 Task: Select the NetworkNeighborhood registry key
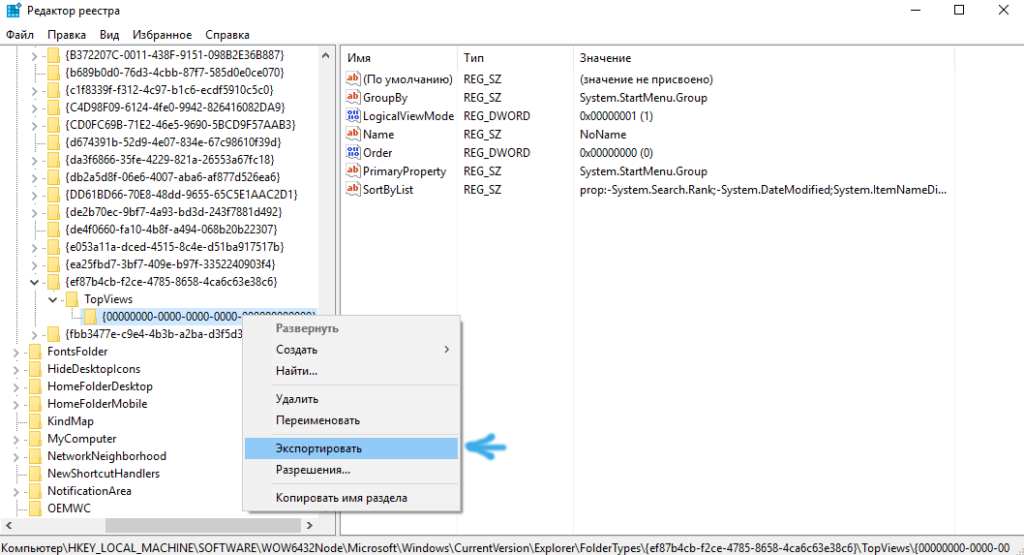(106, 456)
